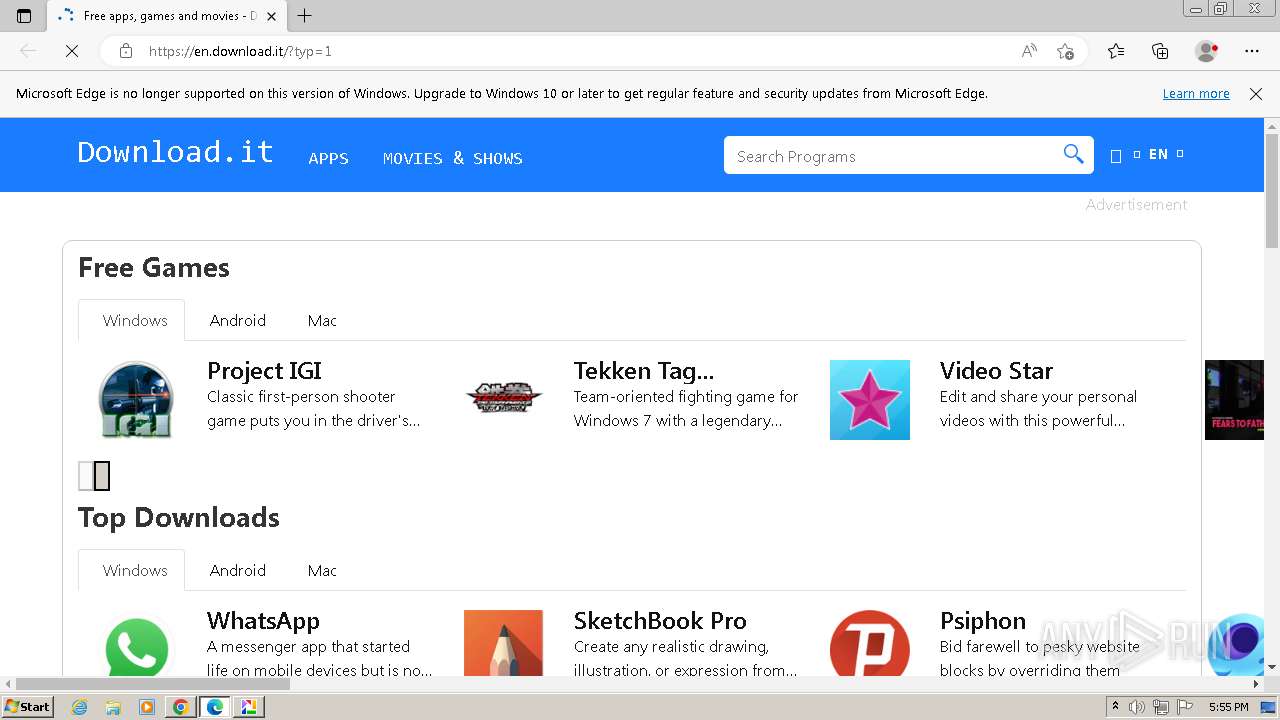Screen dimensions: 1280x720
Task: Open the Fears to Fathom game thumbnail
Action: tap(1234, 400)
